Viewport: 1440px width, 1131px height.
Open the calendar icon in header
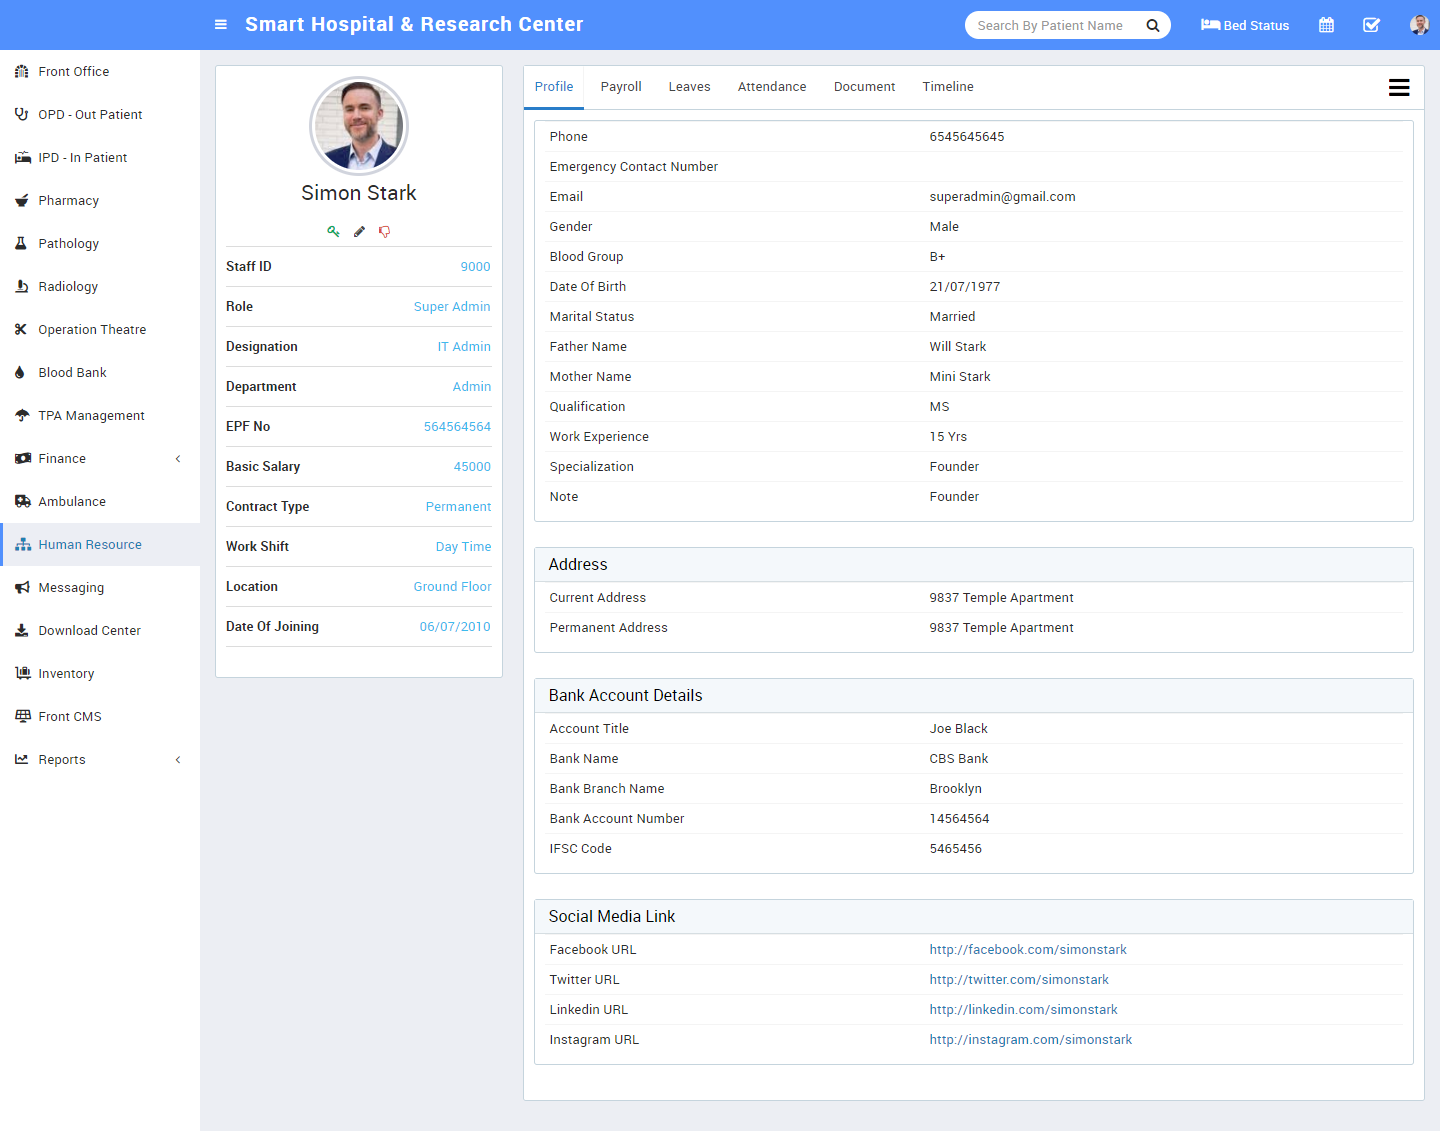pos(1326,25)
